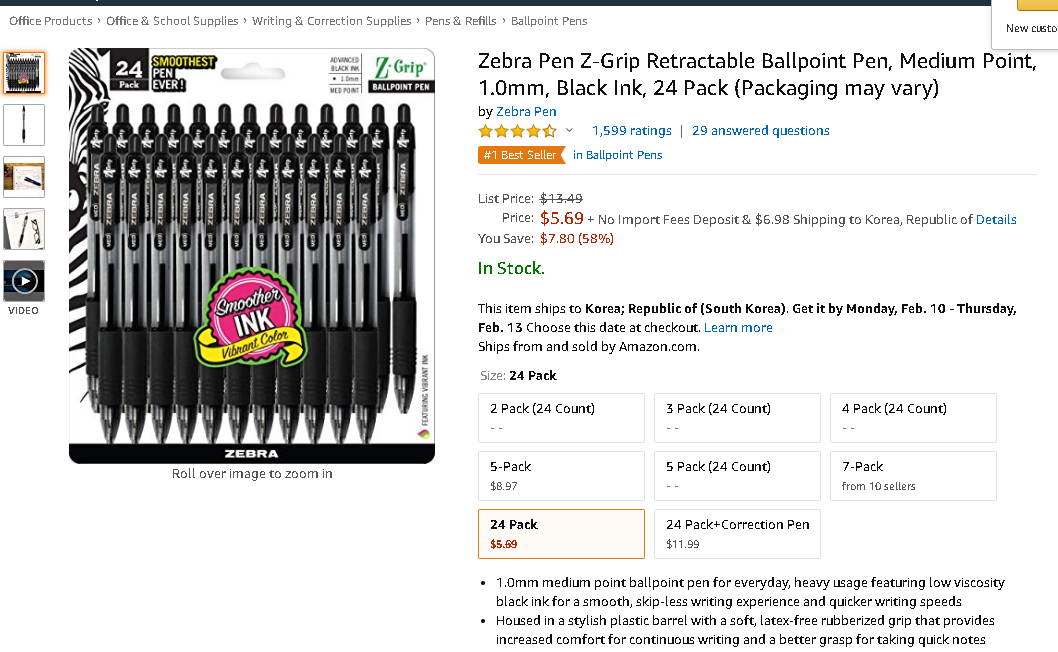Image resolution: width=1058 pixels, height=652 pixels.
Task: Open the third product thumbnail image
Action: click(24, 177)
